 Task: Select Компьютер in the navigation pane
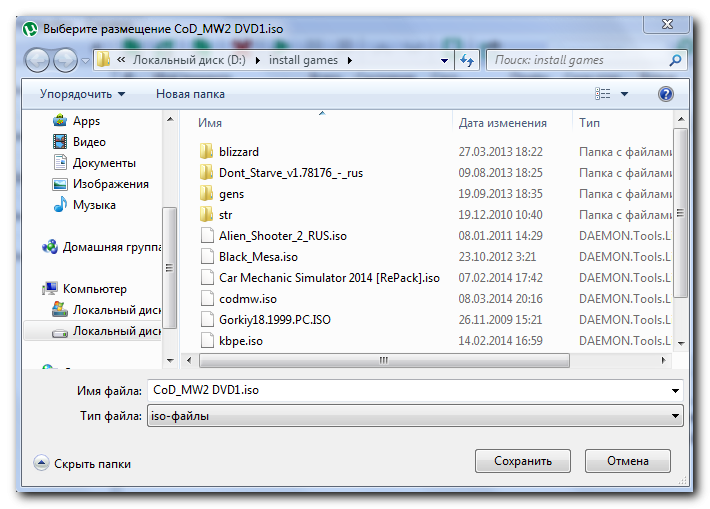coord(84,289)
